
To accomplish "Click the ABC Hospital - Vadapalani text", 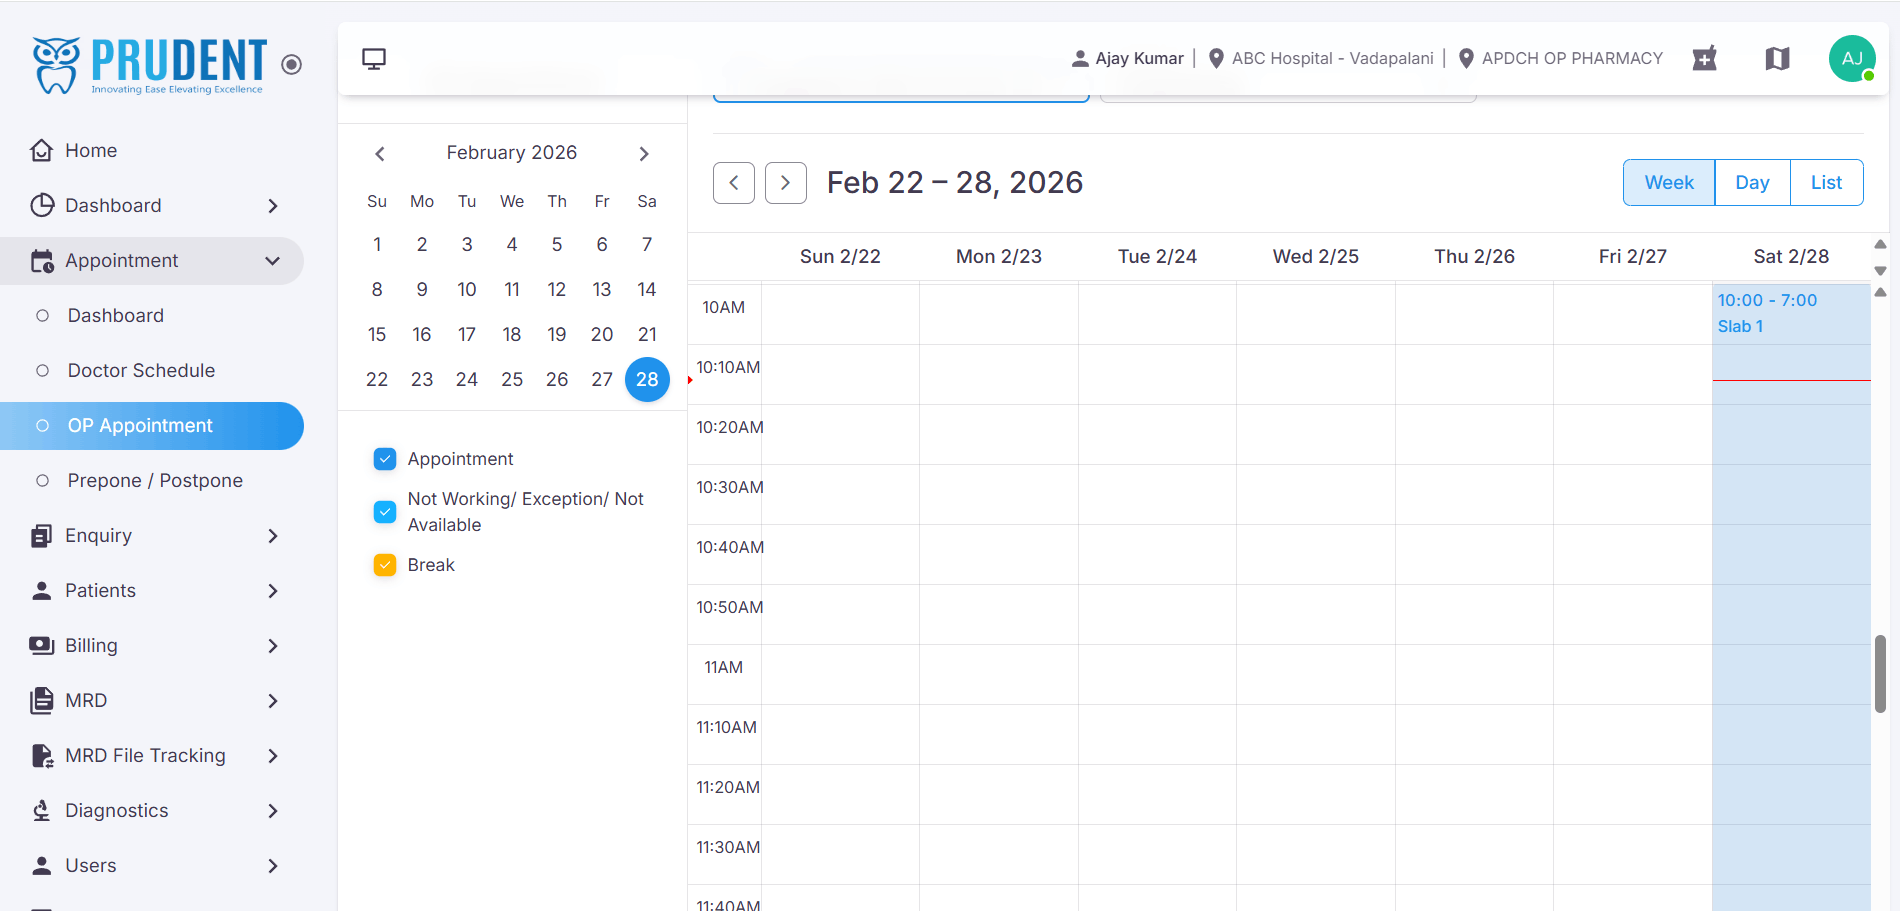I will 1332,58.
